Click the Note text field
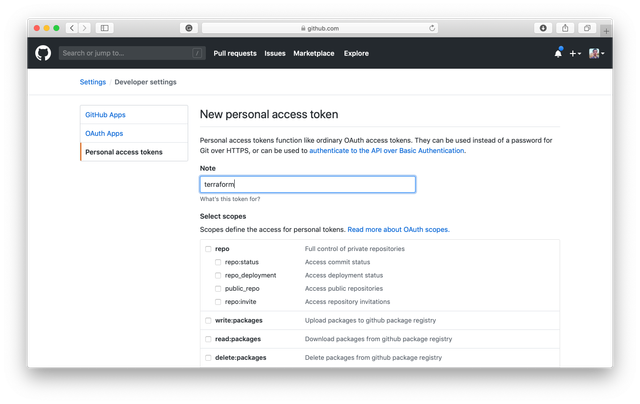The height and width of the screenshot is (404, 640). pos(307,185)
